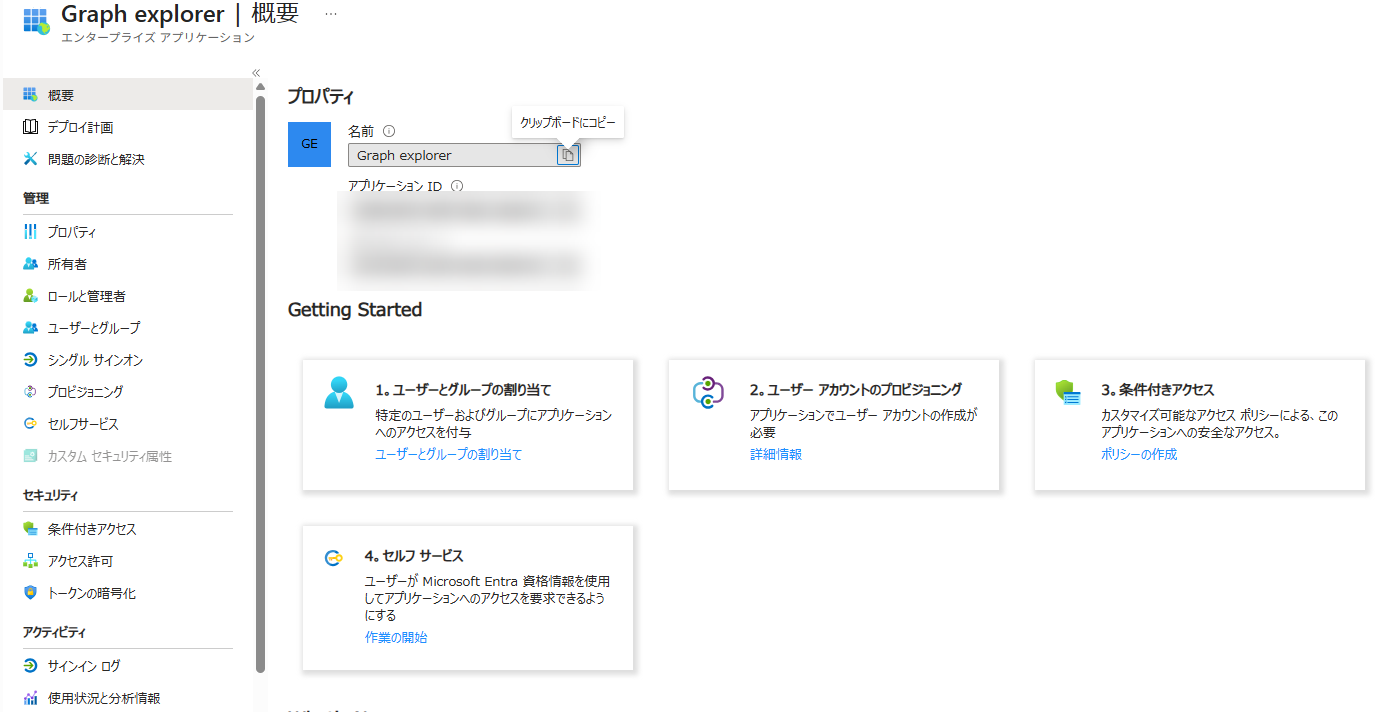This screenshot has height=712, width=1392.
Task: Click card title 4. セルフ サービス
Action: click(x=414, y=556)
